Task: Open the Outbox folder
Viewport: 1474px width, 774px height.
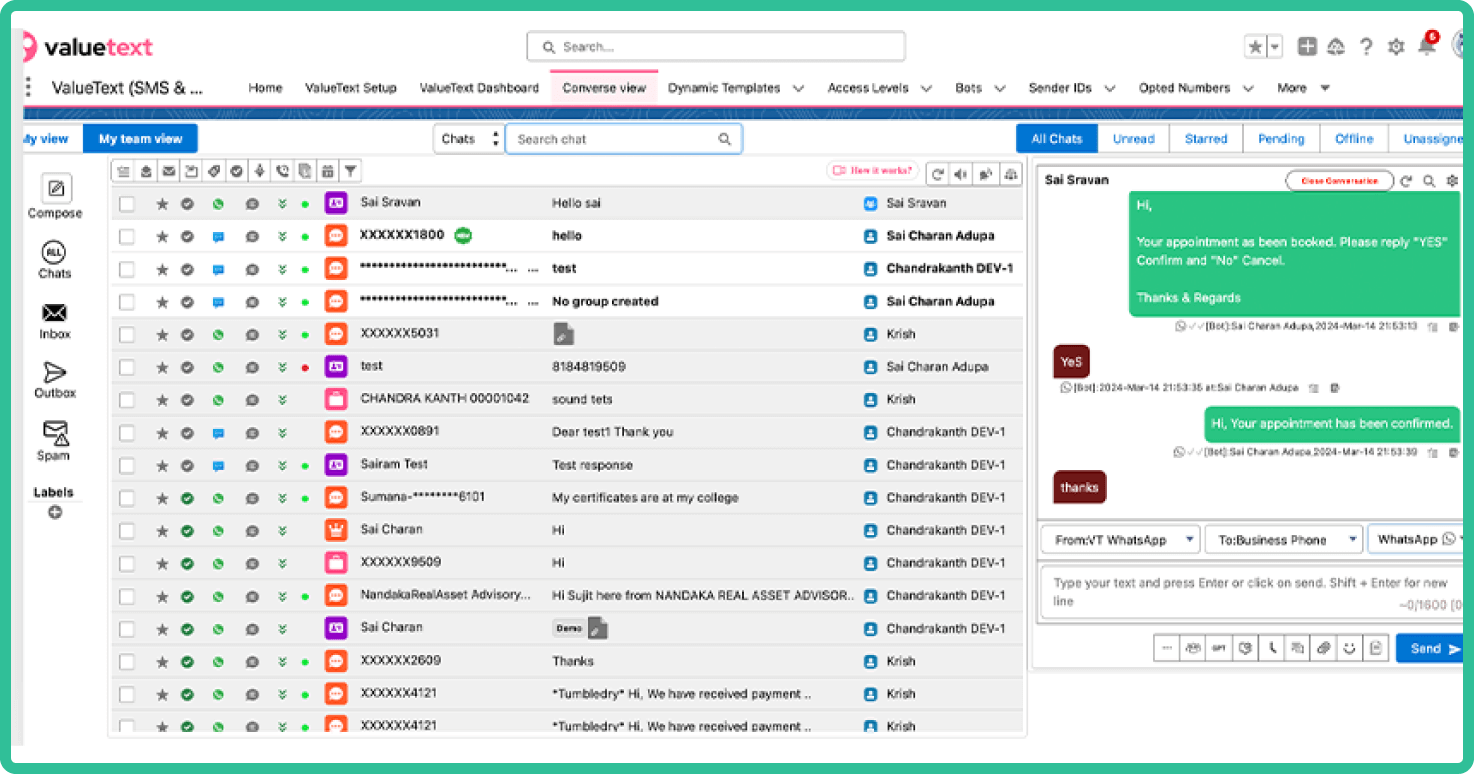Action: pyautogui.click(x=55, y=381)
